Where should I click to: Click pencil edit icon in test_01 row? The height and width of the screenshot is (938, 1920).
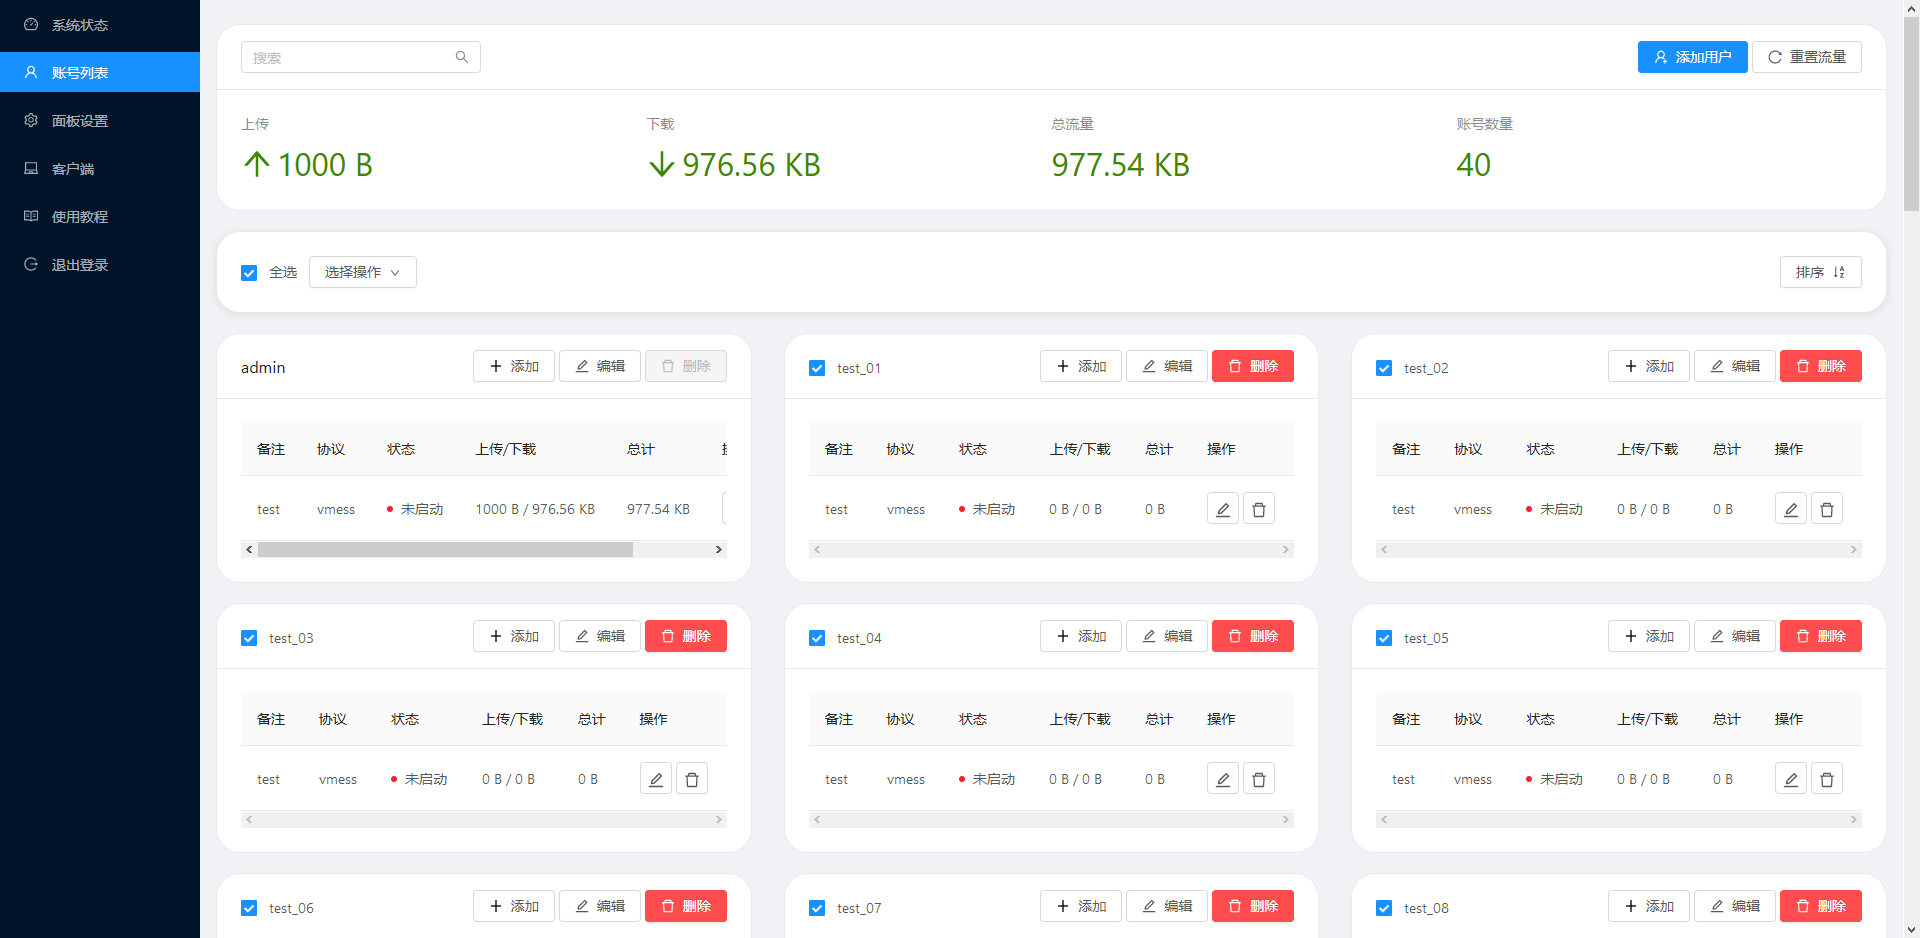tap(1223, 509)
